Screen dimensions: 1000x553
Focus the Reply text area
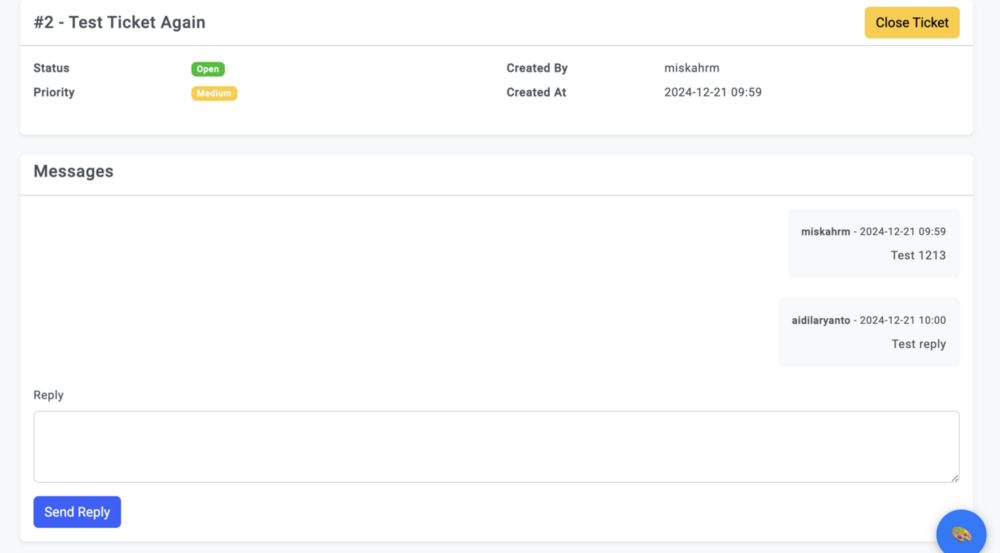pyautogui.click(x=496, y=446)
